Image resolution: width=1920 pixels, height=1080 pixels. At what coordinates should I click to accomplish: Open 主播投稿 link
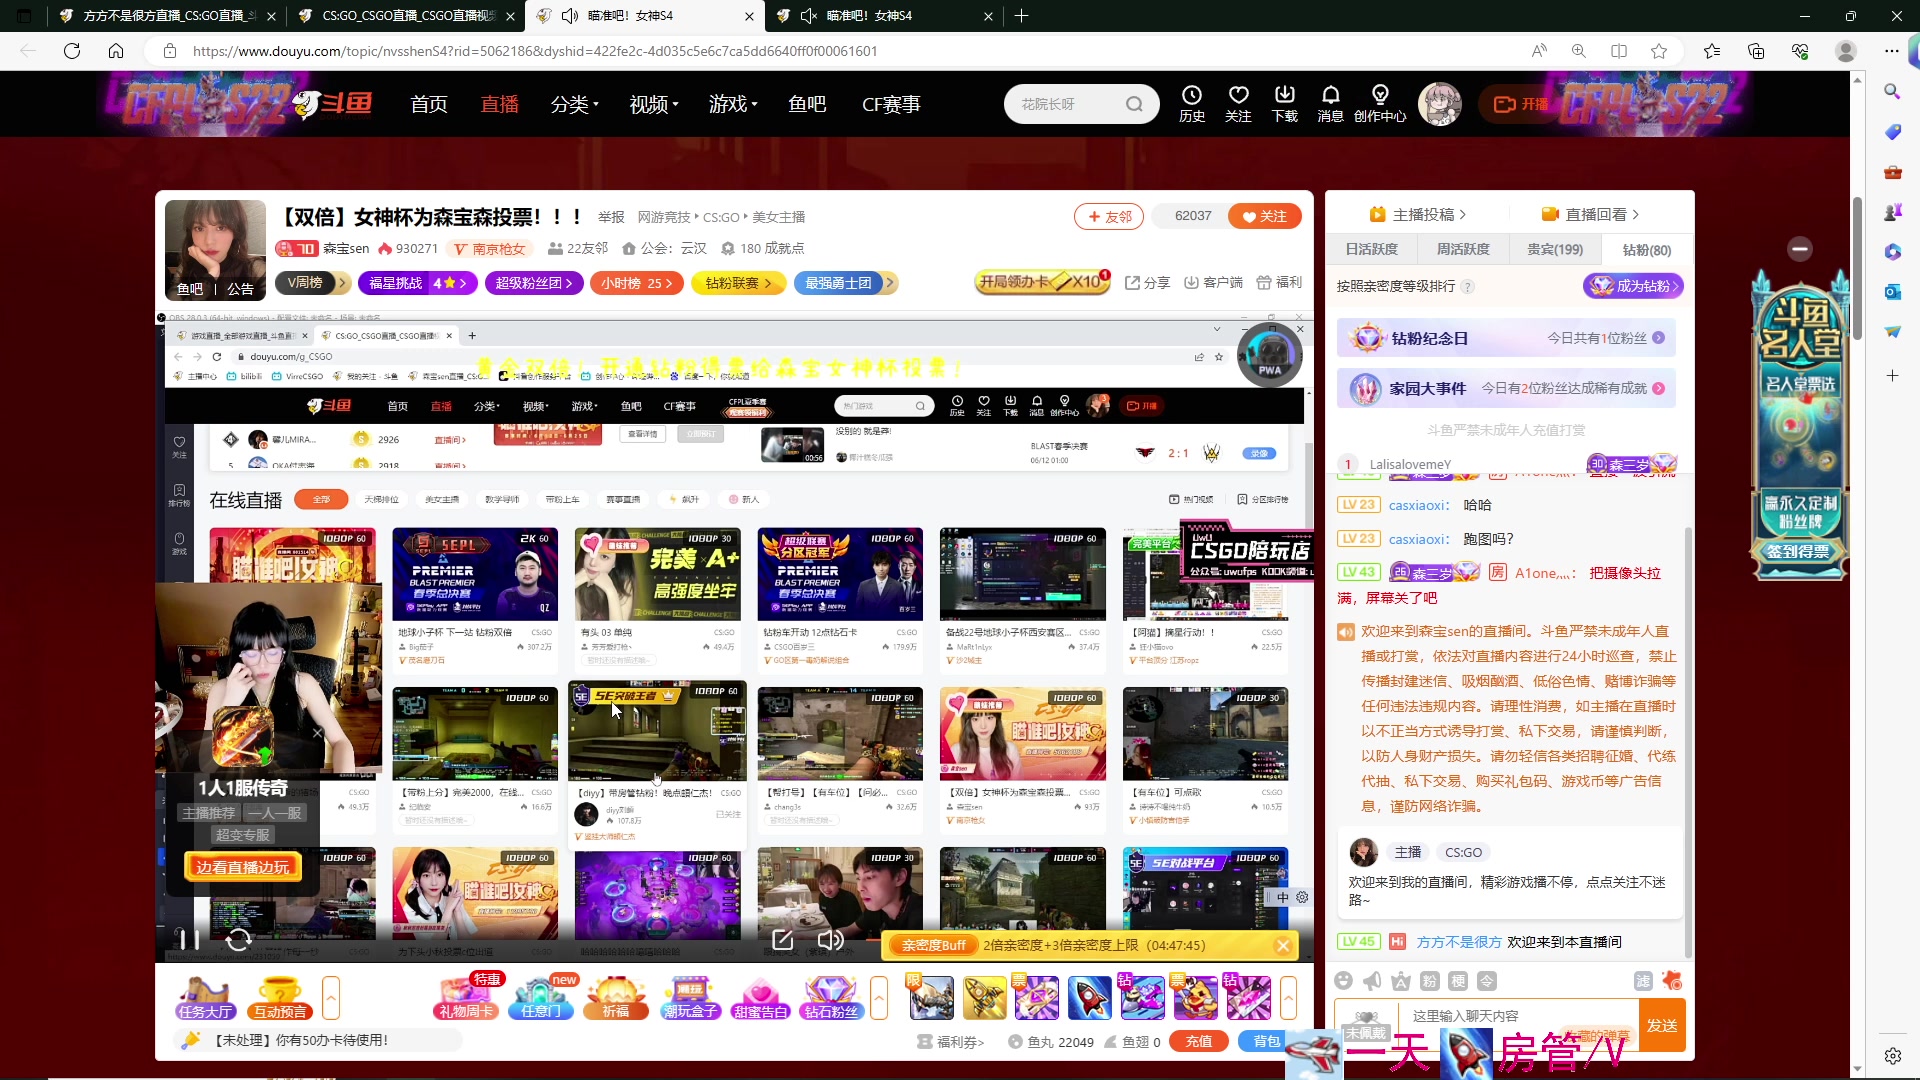(x=1419, y=214)
